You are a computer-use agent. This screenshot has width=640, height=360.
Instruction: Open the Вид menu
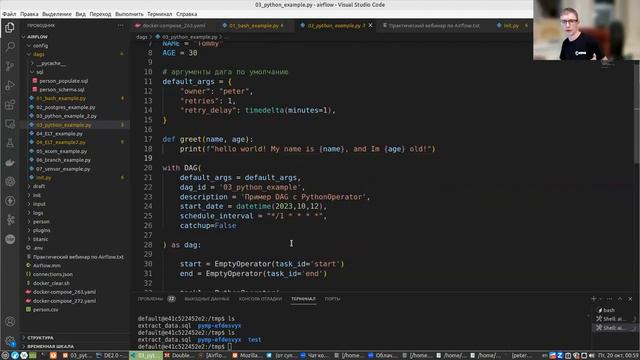click(80, 14)
